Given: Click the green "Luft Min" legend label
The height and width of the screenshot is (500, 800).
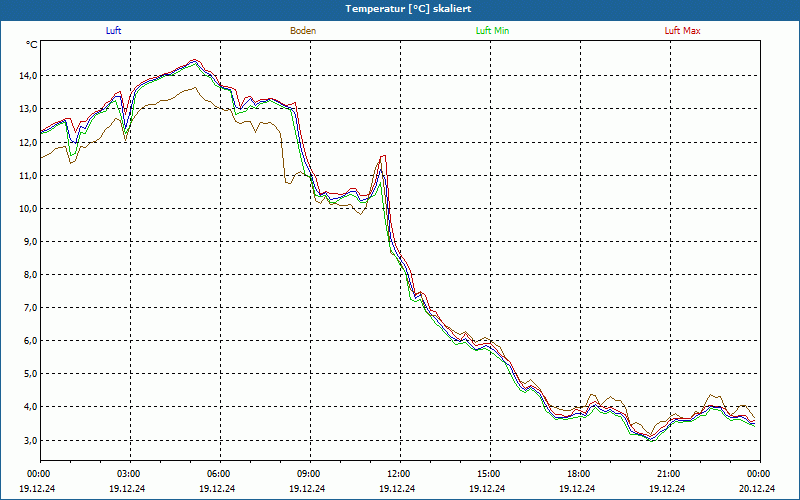Looking at the screenshot, I should point(492,31).
